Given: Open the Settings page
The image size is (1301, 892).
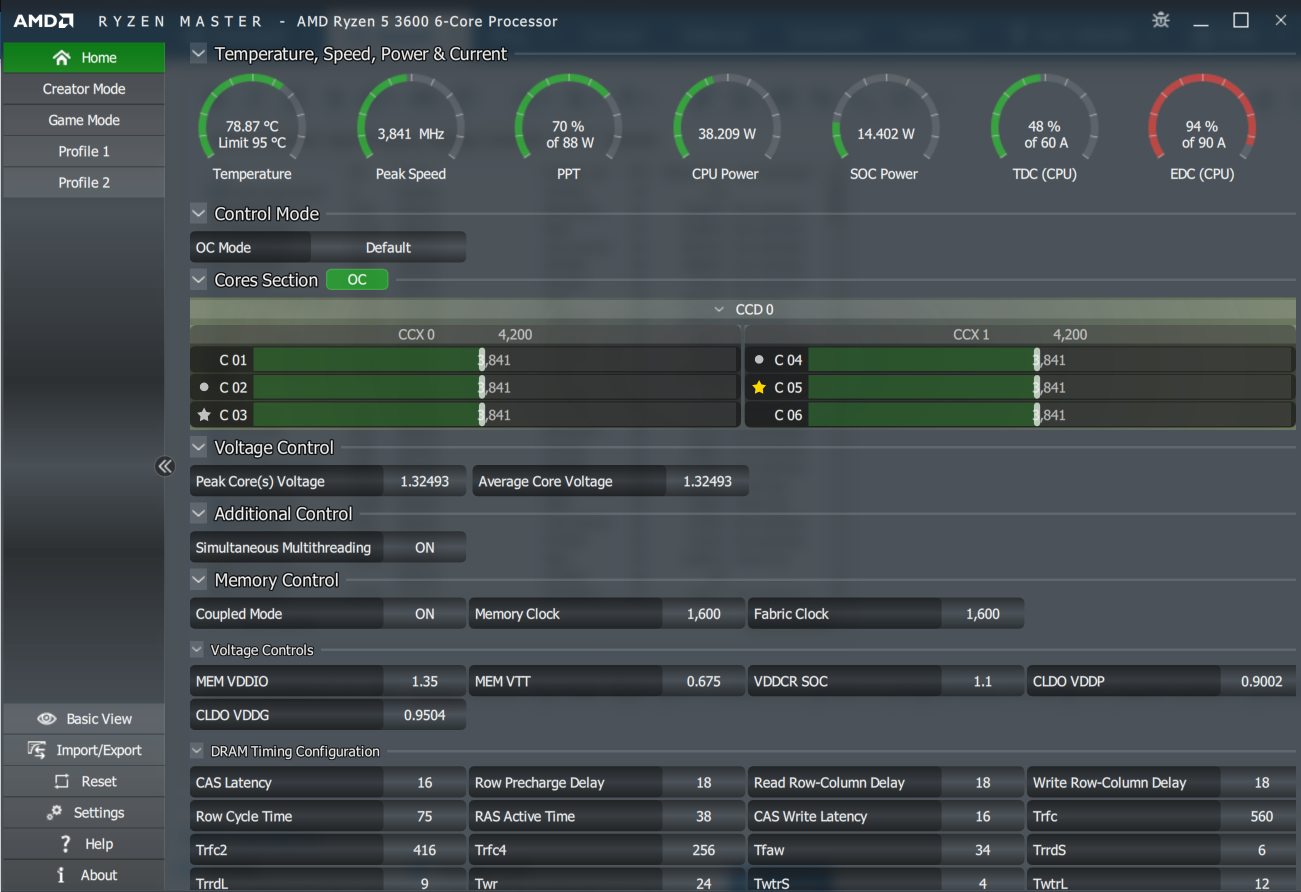Looking at the screenshot, I should tap(84, 813).
